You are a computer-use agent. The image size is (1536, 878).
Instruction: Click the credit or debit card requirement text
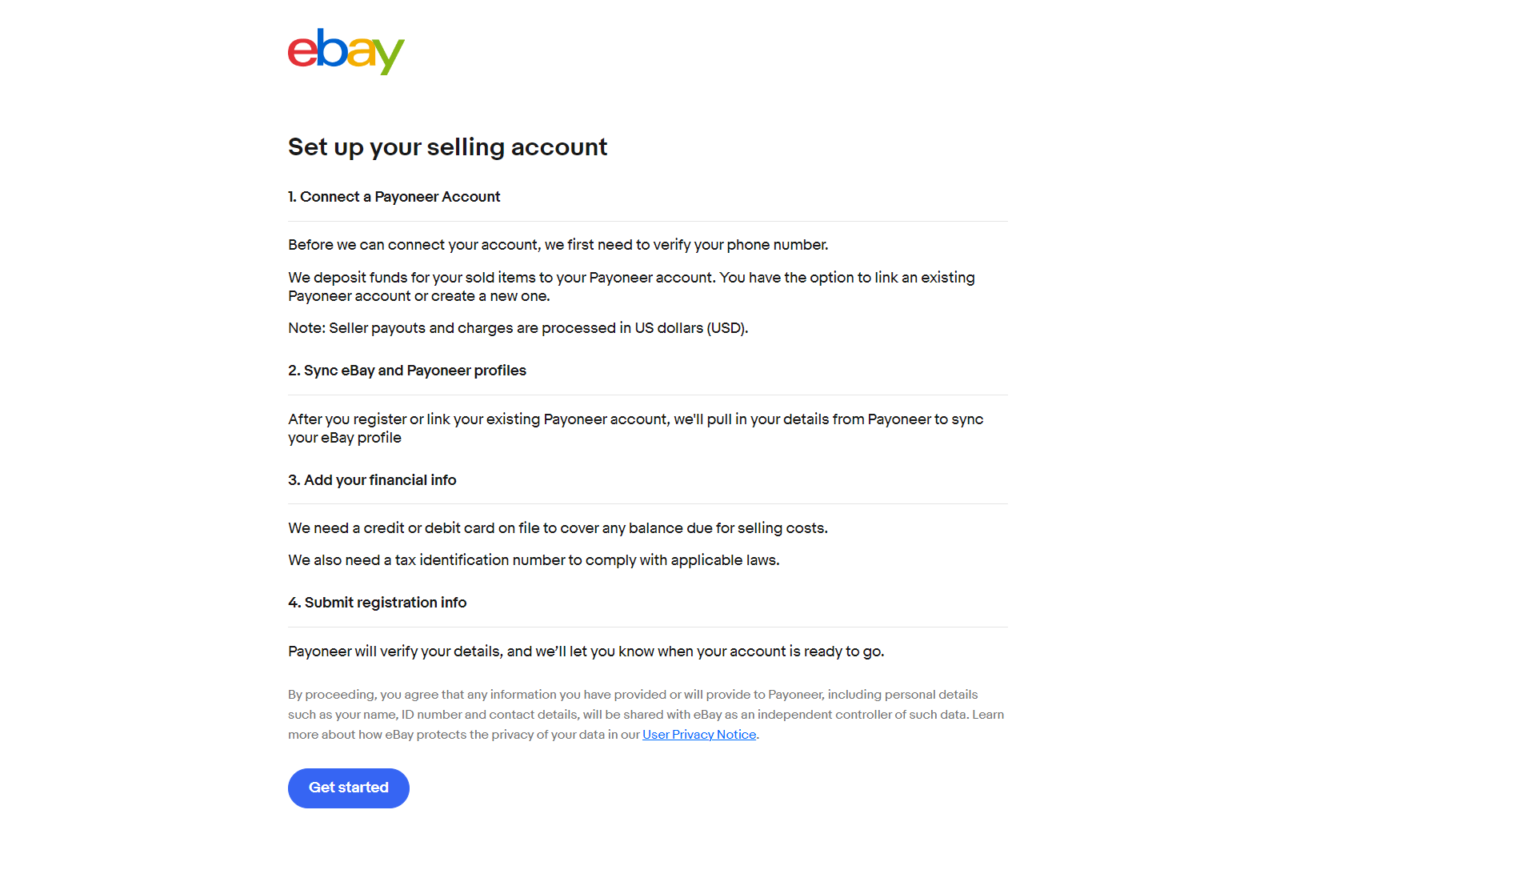pos(557,527)
